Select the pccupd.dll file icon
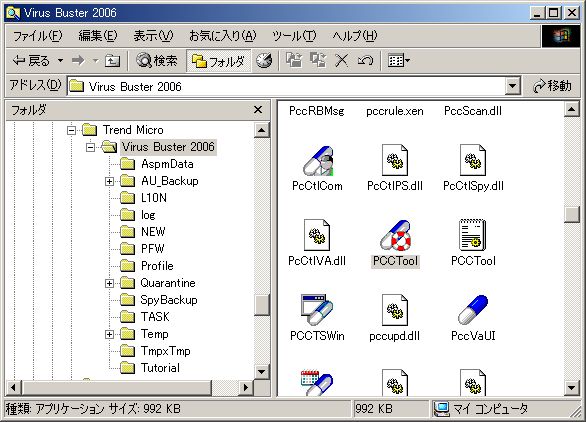Image resolution: width=586 pixels, height=422 pixels. point(395,310)
